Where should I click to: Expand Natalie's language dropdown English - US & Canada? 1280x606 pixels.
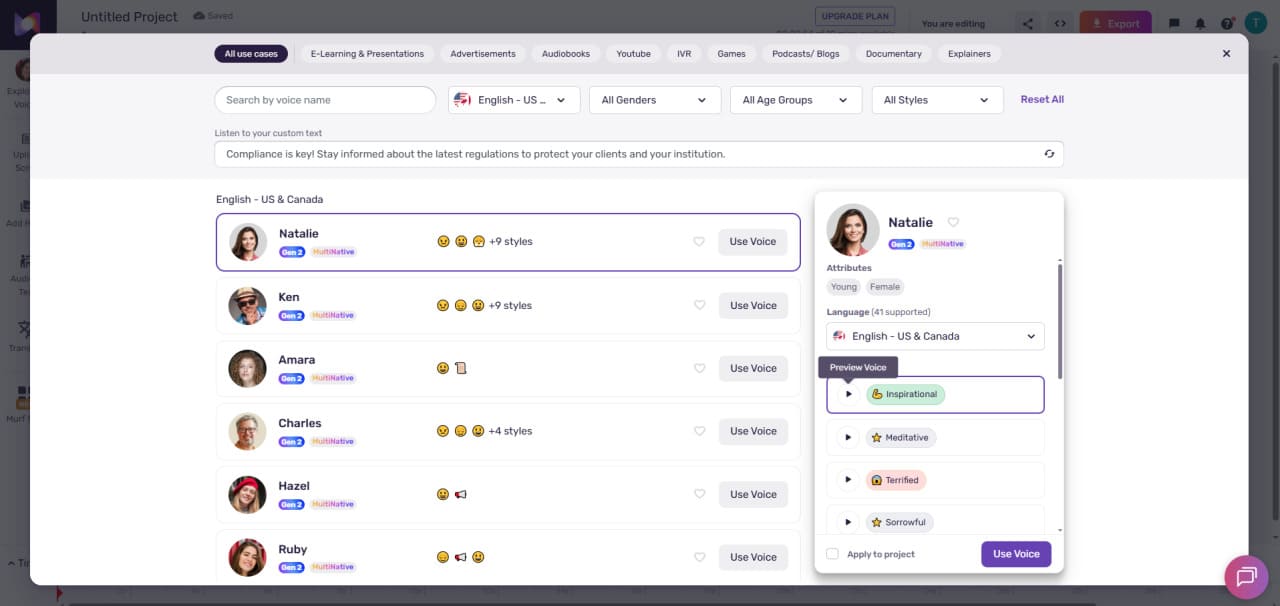click(x=935, y=336)
